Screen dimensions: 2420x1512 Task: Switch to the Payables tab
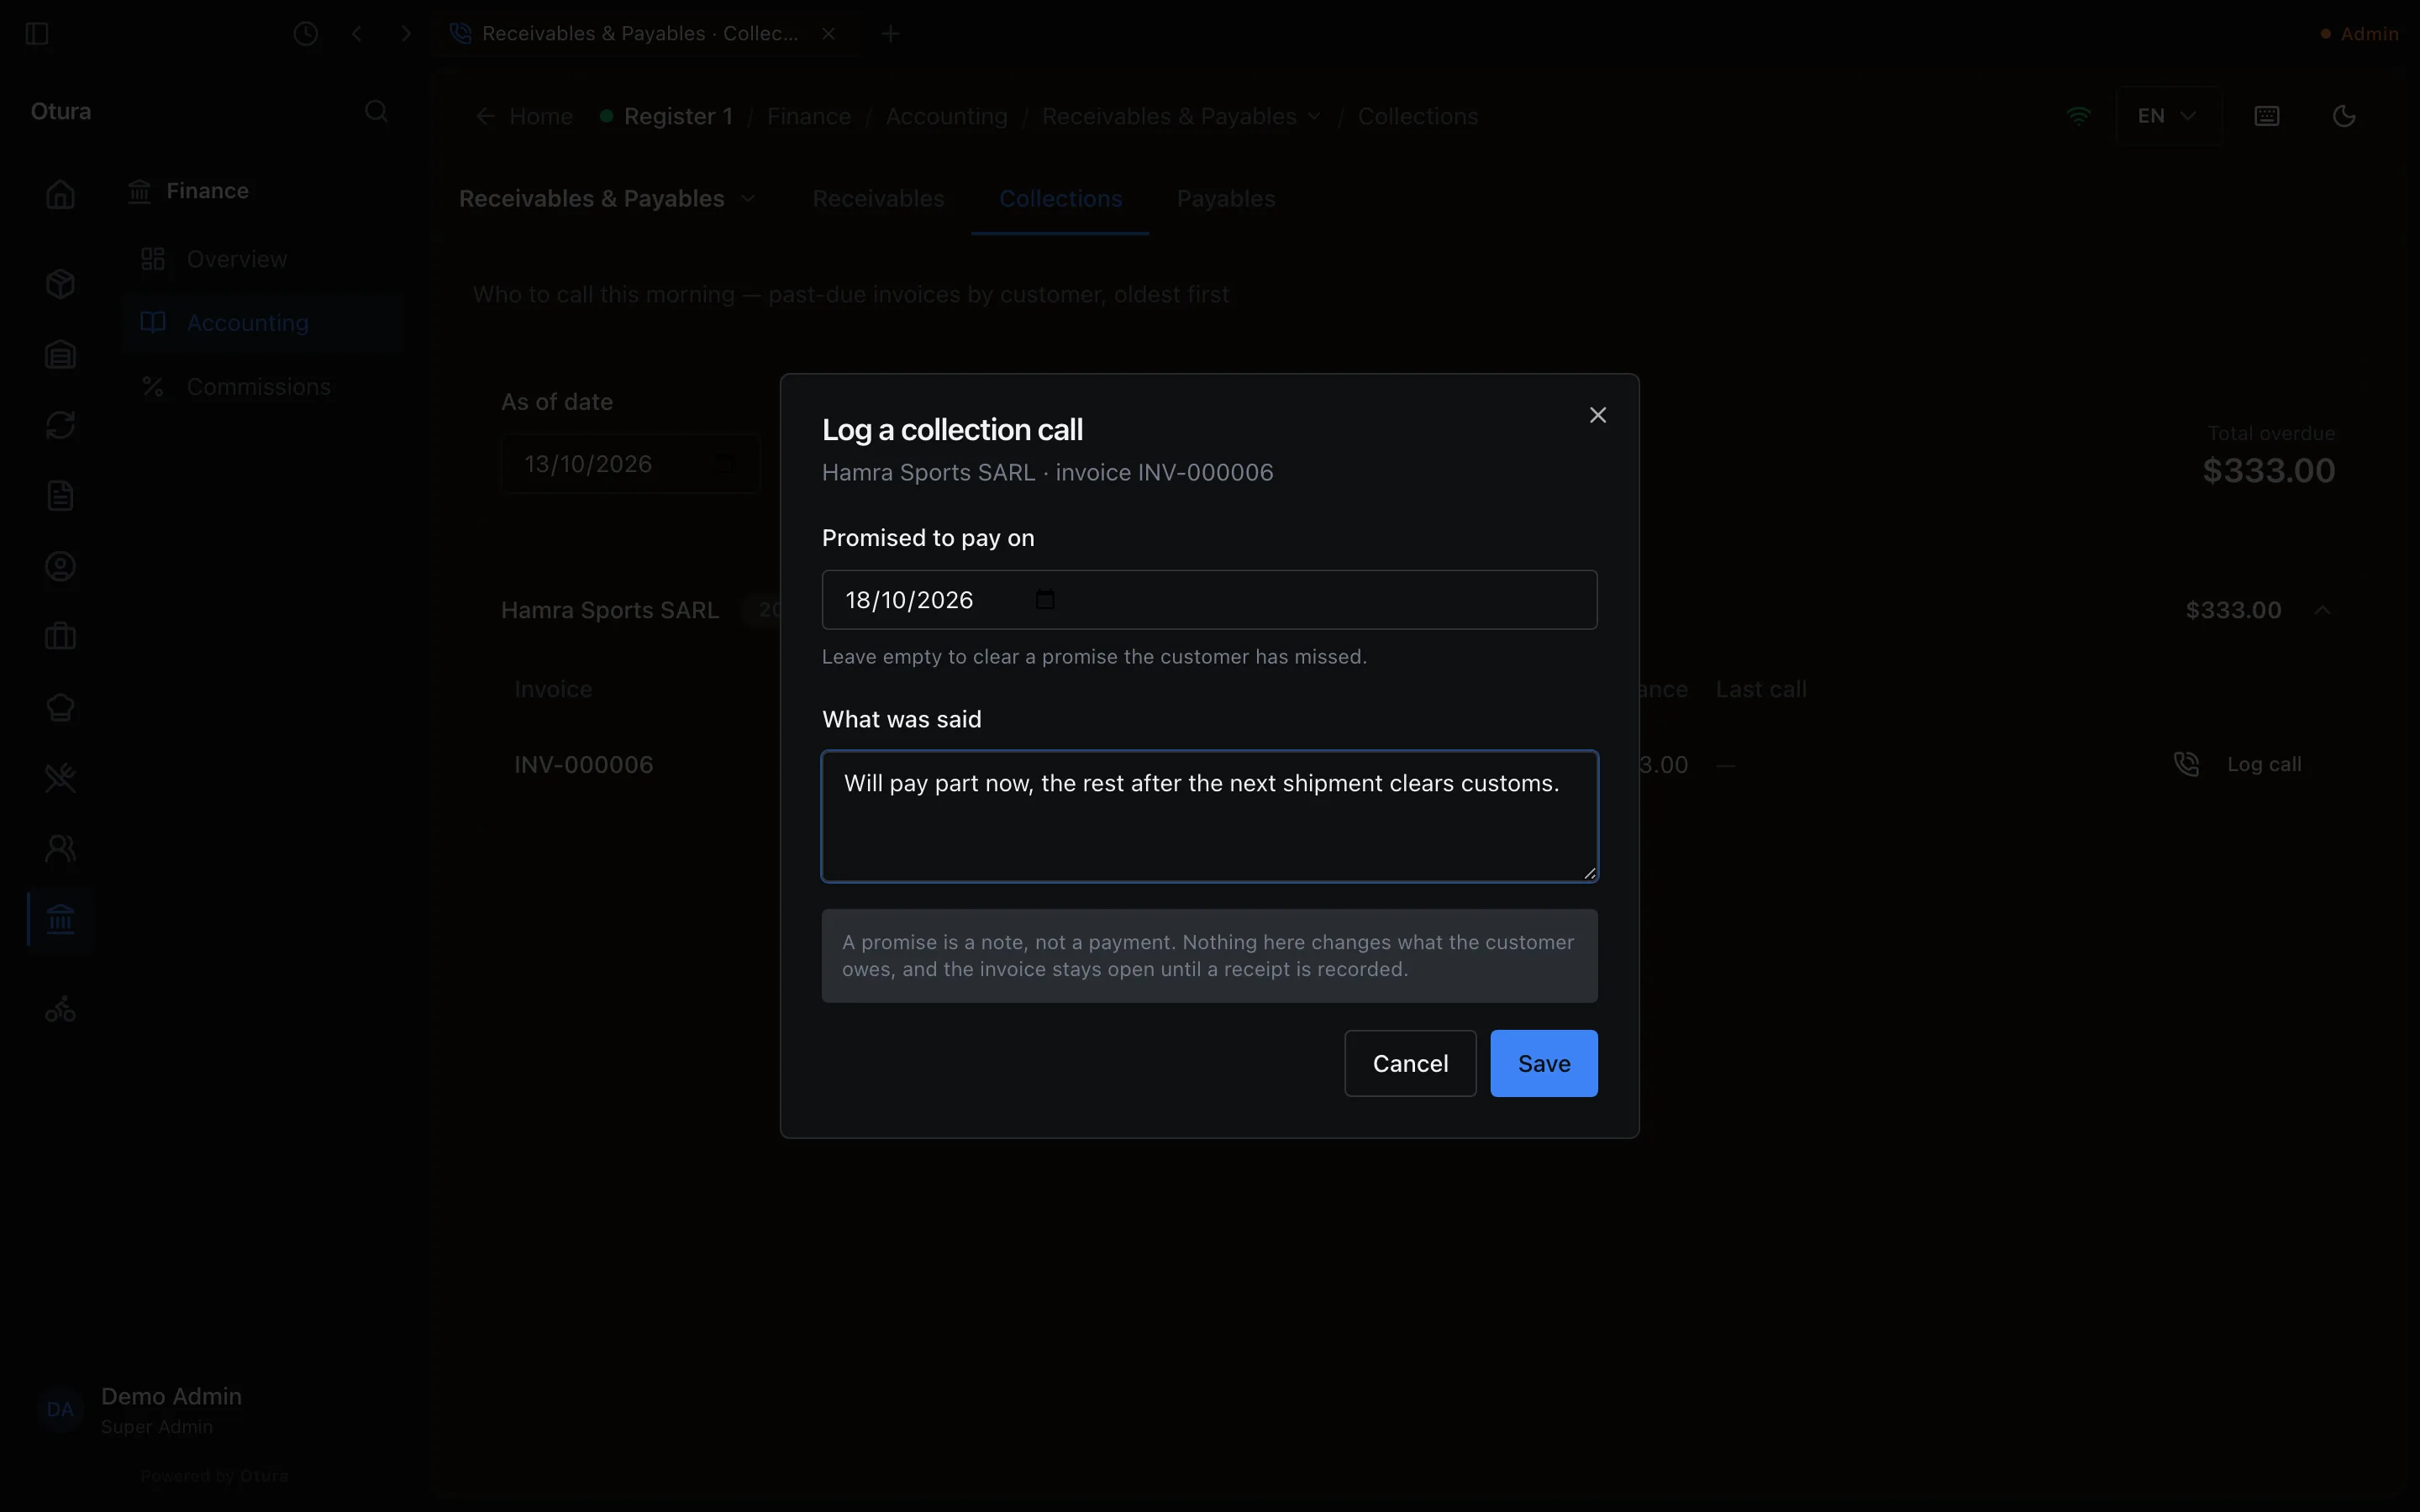[x=1226, y=199]
